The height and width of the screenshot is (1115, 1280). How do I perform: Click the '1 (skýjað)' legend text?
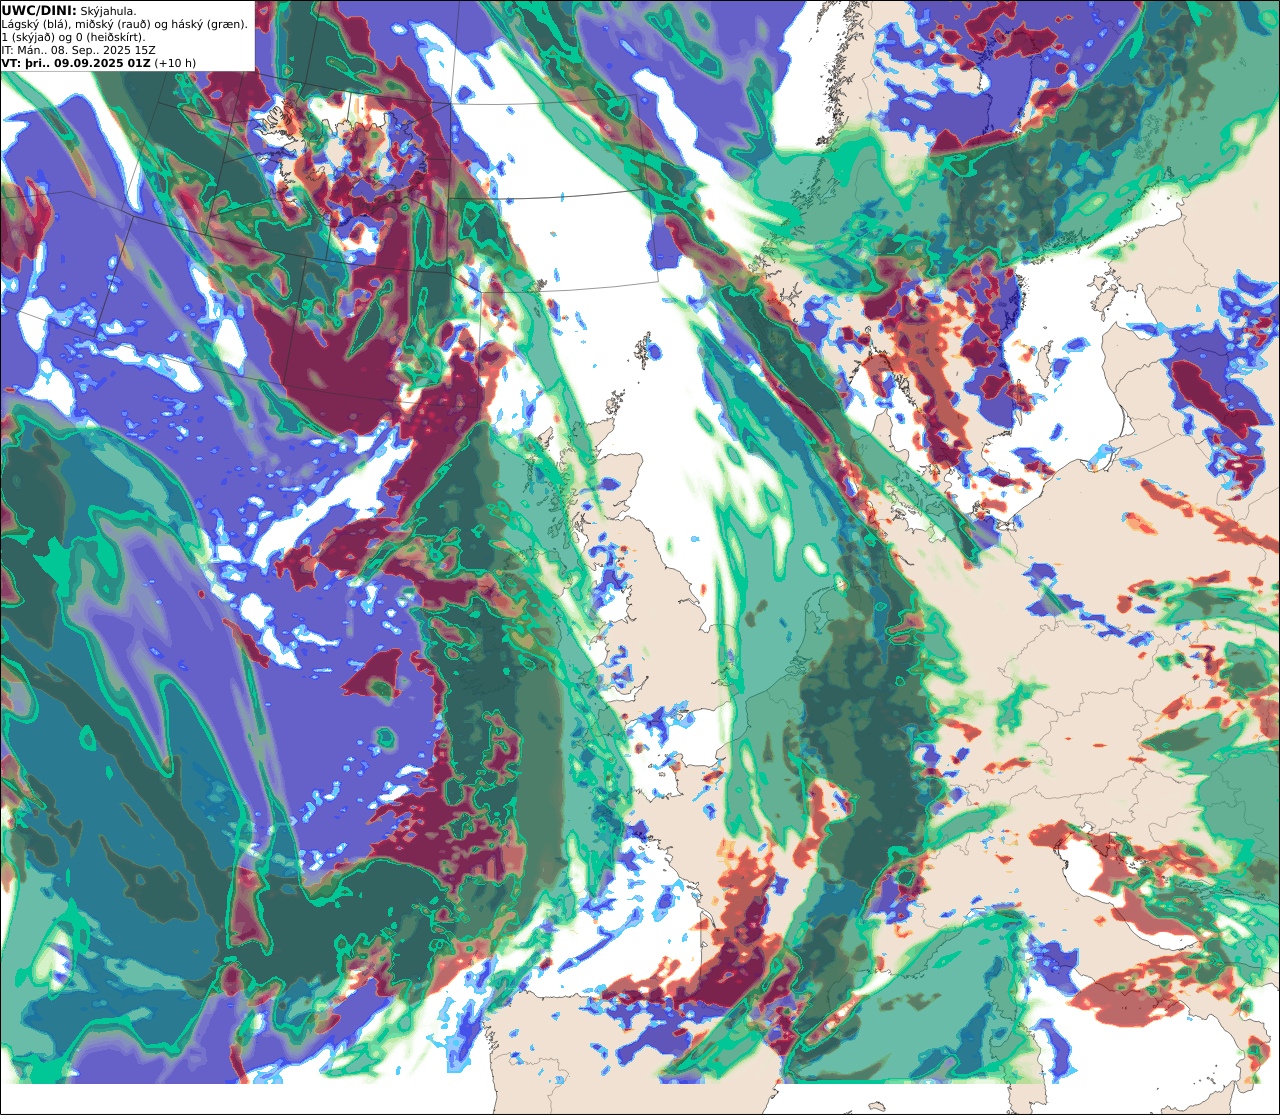coord(27,37)
